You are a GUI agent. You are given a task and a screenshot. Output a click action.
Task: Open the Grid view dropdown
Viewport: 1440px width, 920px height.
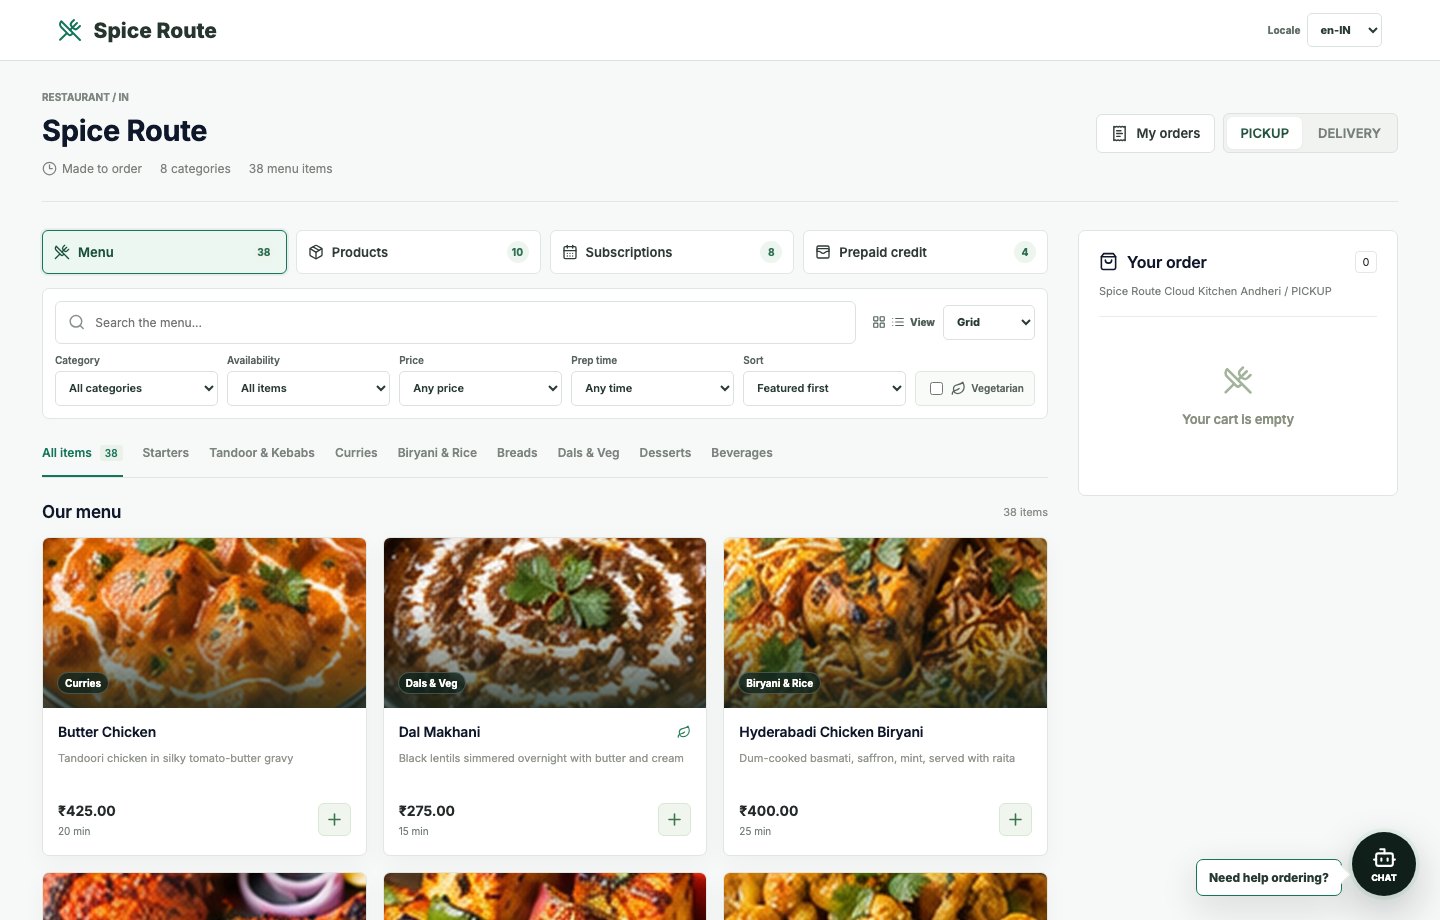click(989, 322)
